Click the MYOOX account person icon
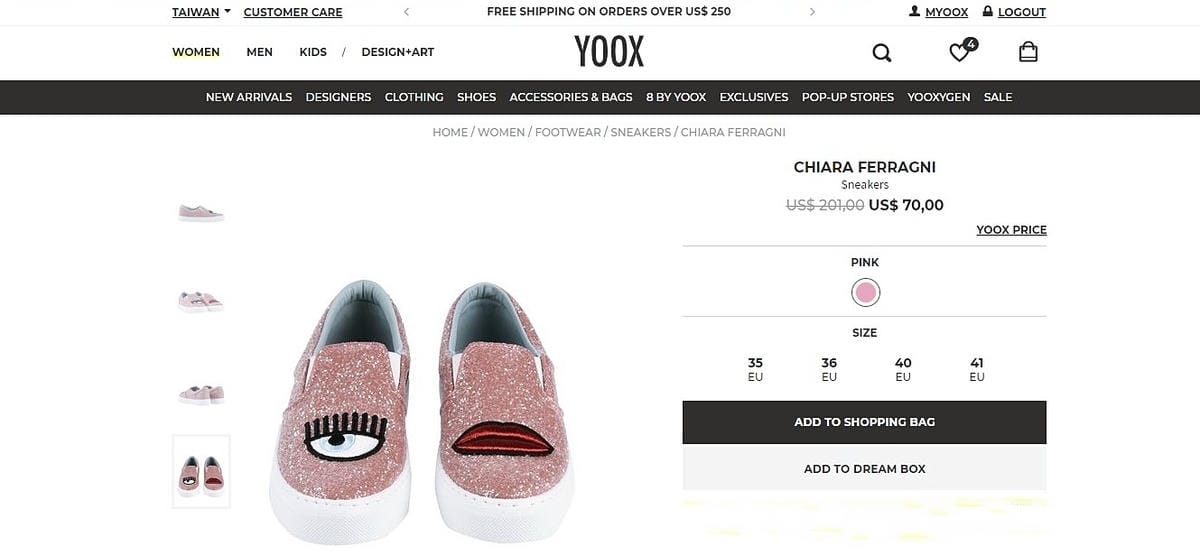The width and height of the screenshot is (1200, 556). tap(914, 12)
